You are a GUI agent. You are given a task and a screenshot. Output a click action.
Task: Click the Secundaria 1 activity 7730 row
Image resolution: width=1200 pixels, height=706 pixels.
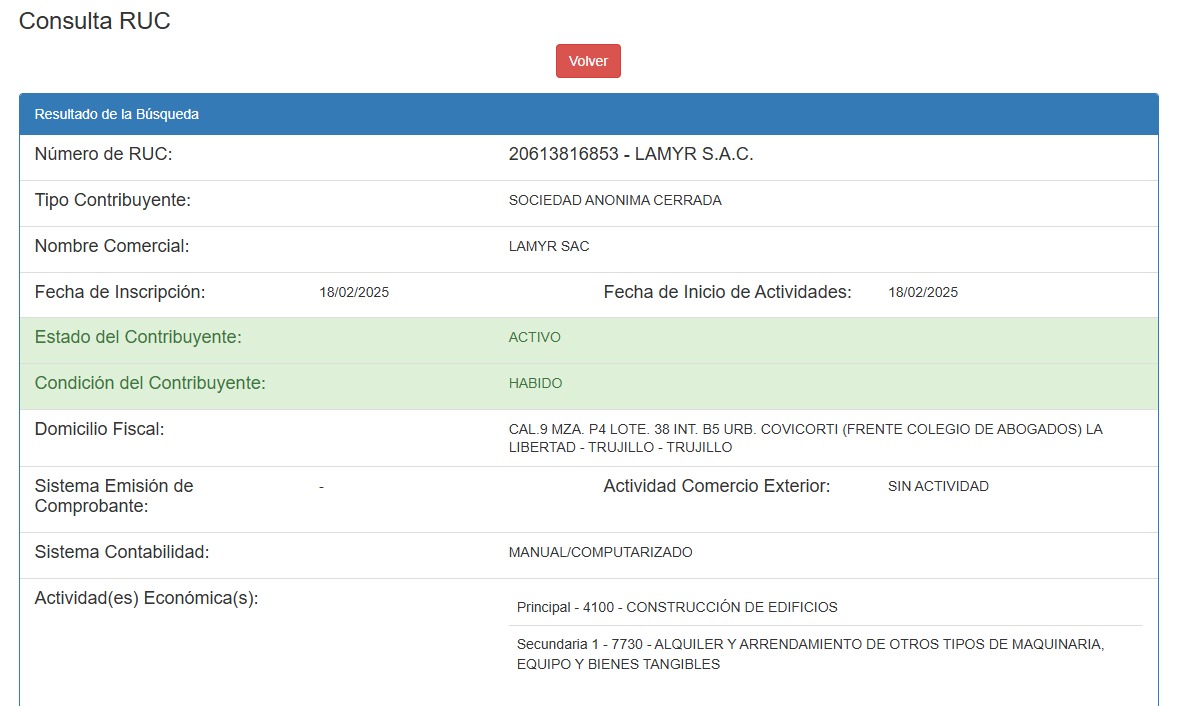(810, 654)
